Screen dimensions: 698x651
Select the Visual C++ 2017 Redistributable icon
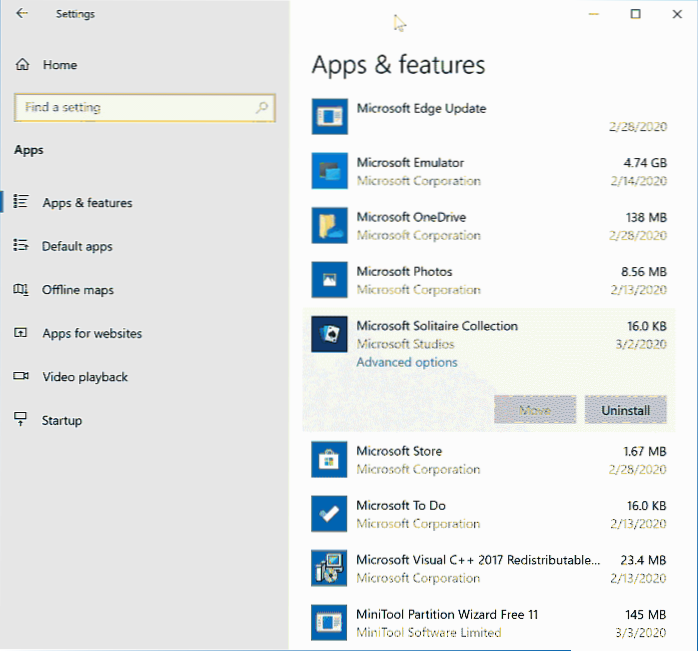329,568
